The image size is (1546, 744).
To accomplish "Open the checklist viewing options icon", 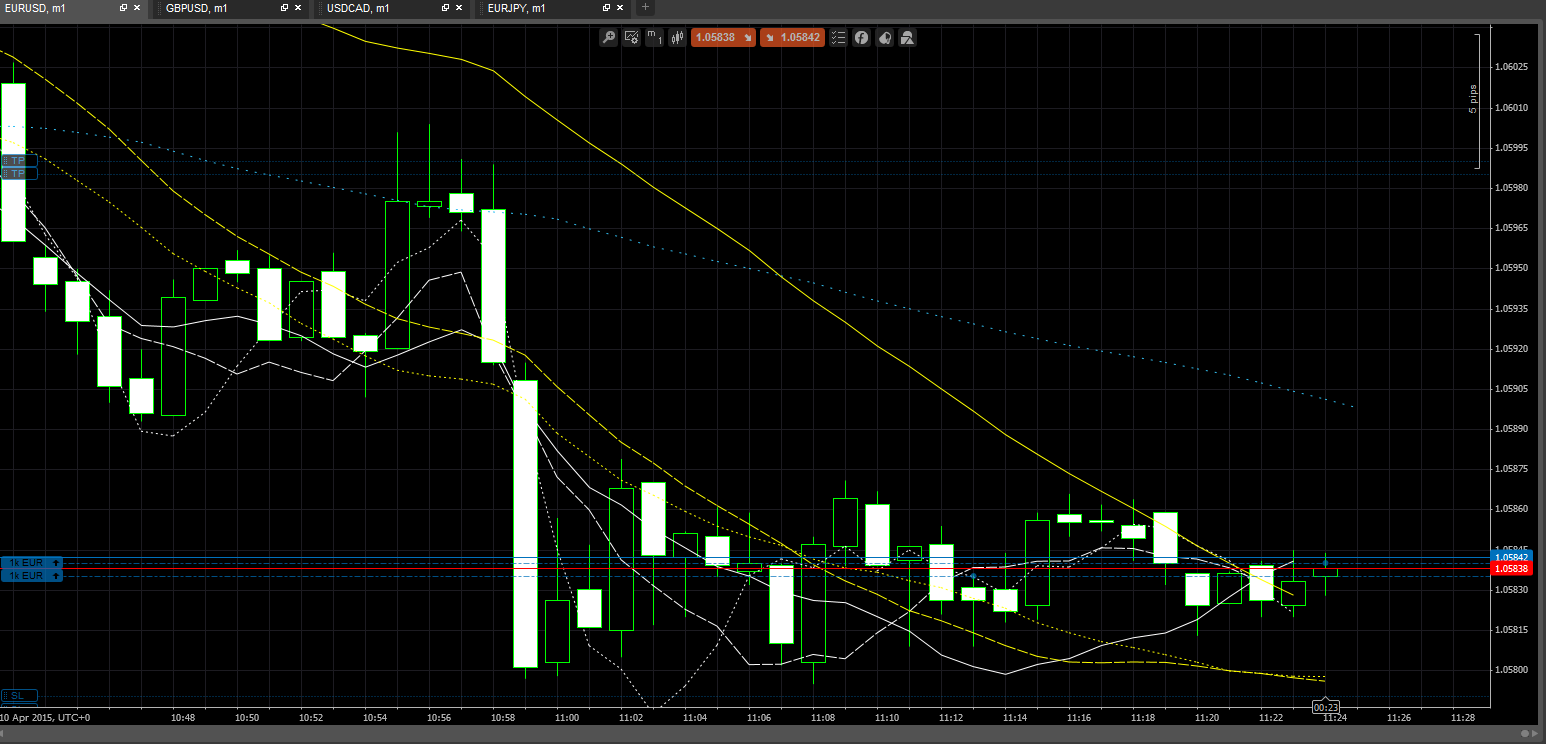I will coord(838,38).
